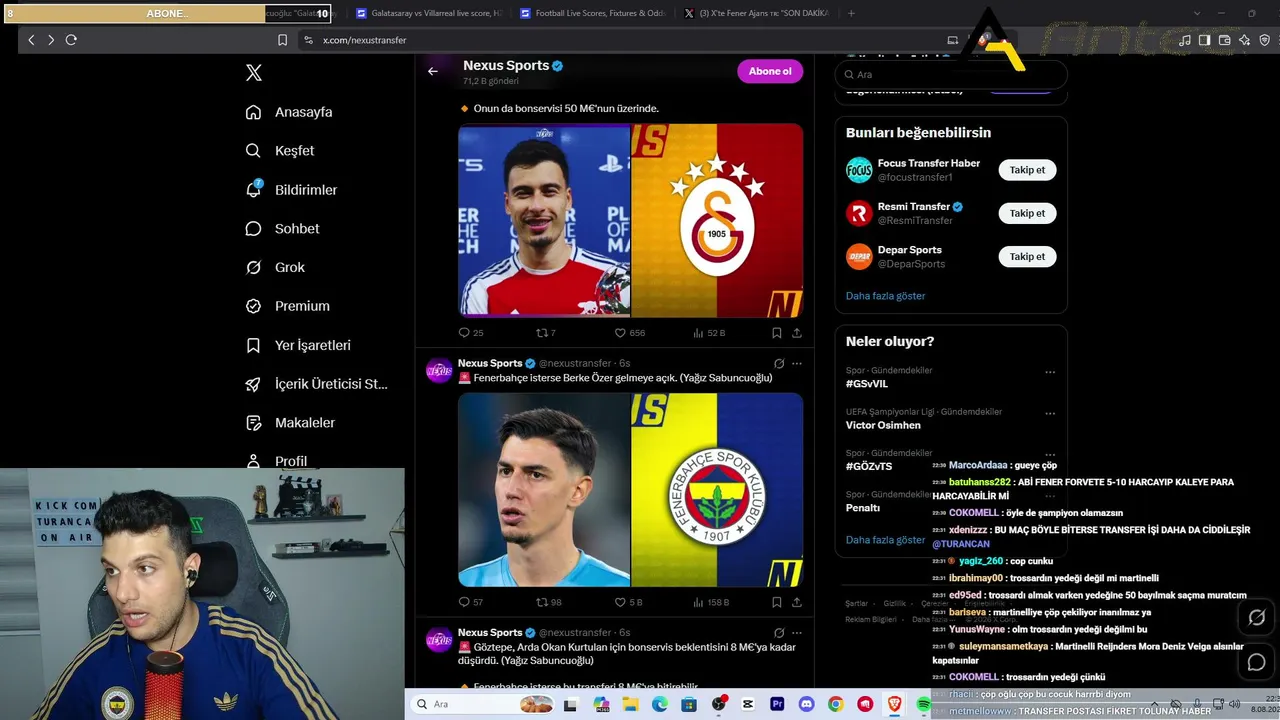The width and height of the screenshot is (1280, 720).
Task: Open the Berke Özer Fenerbahçe tweet image
Action: [630, 490]
